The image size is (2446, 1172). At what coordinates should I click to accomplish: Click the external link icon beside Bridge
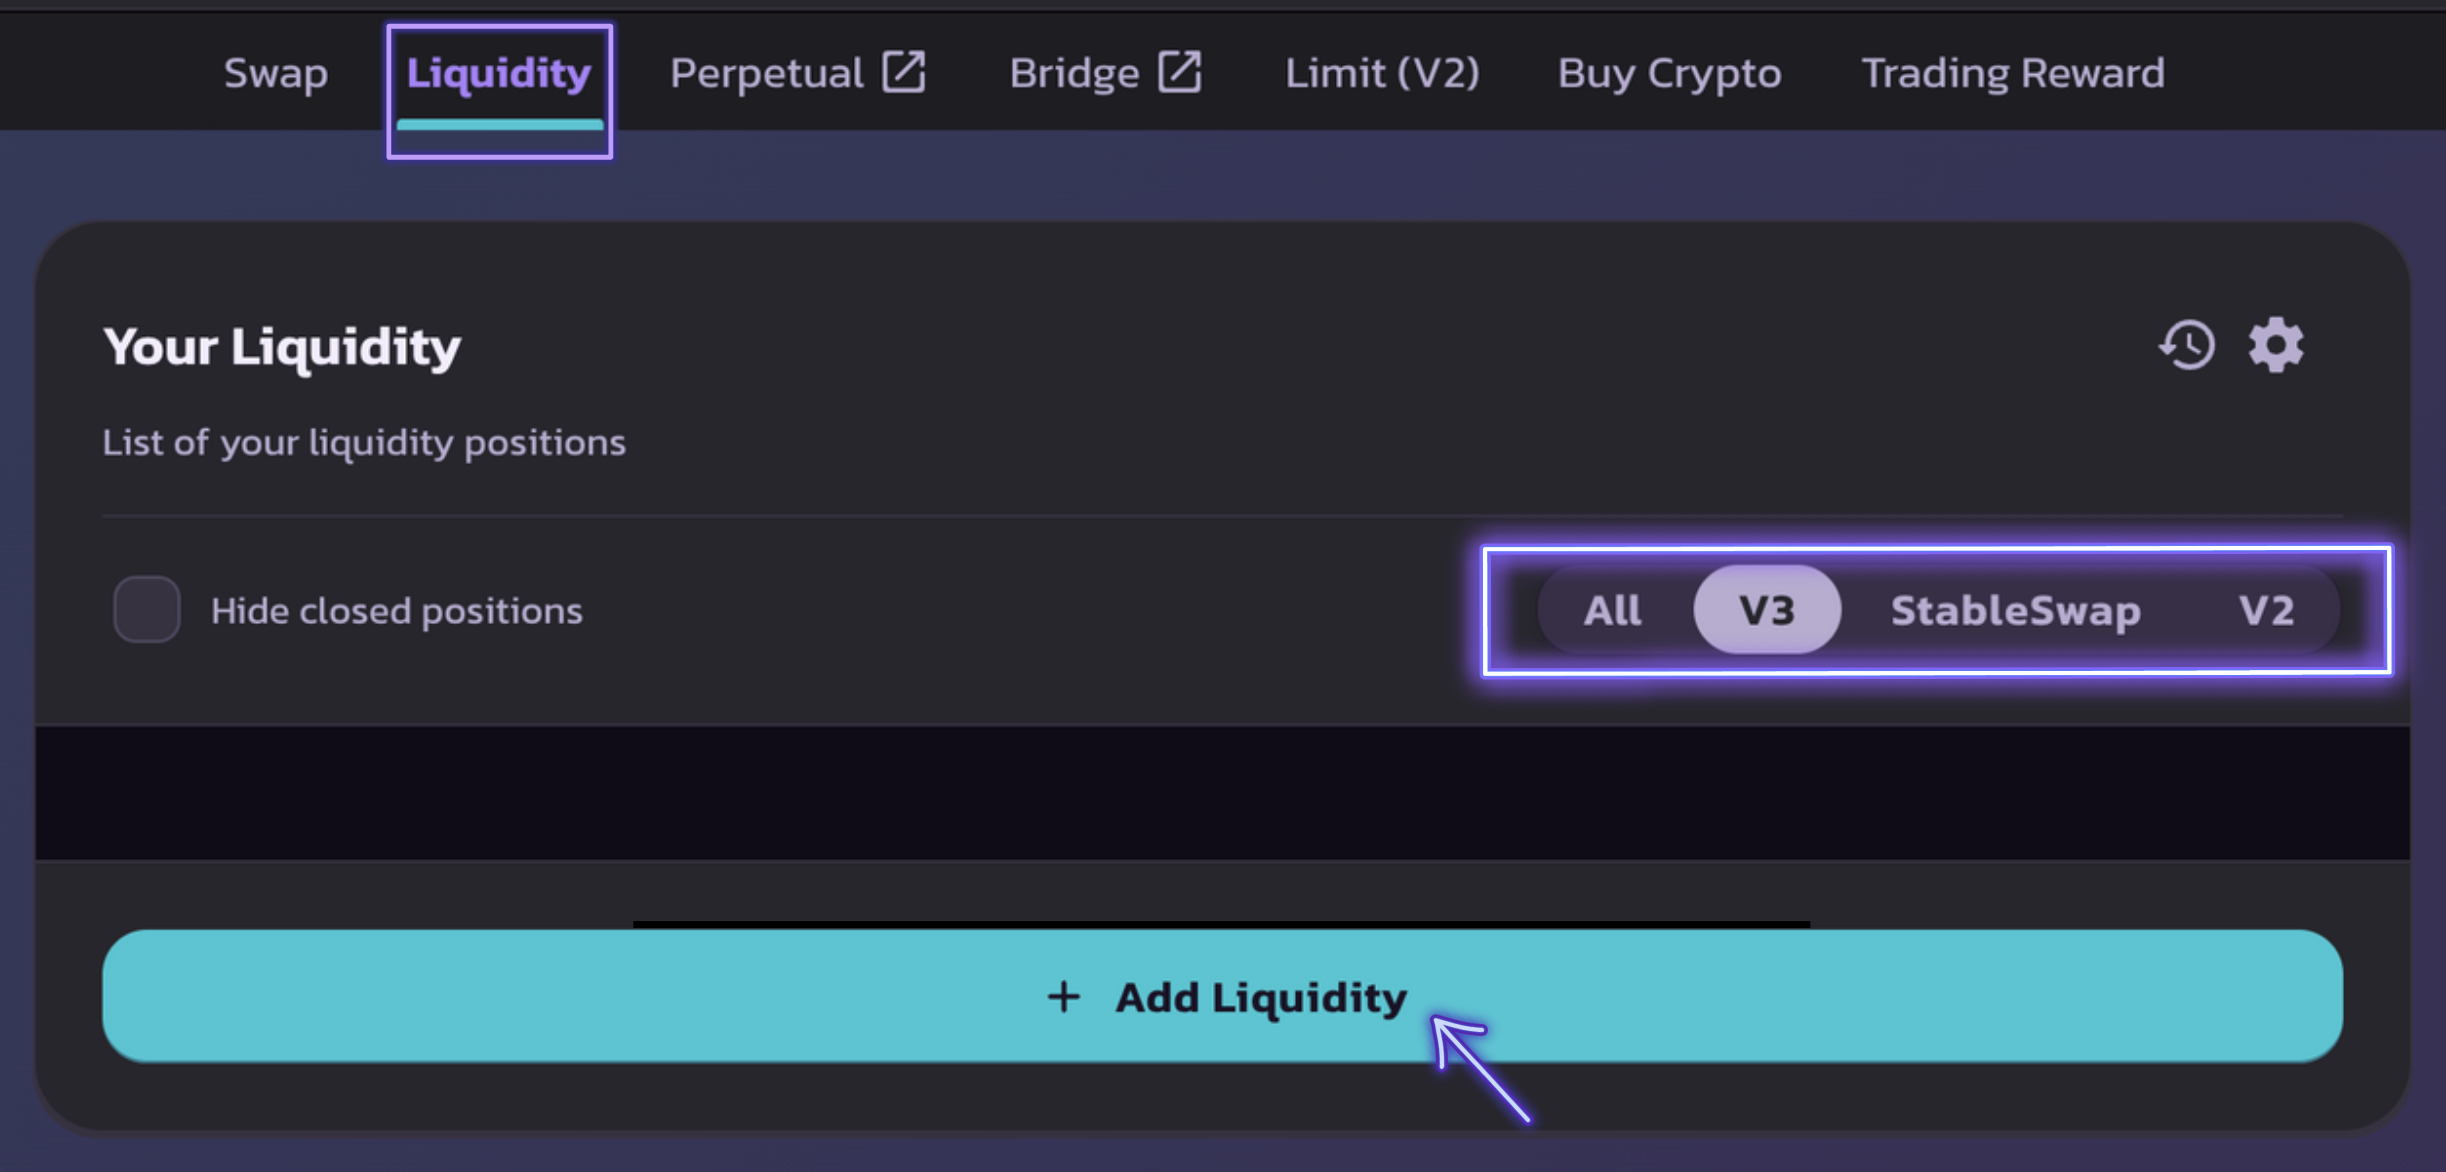point(1180,73)
